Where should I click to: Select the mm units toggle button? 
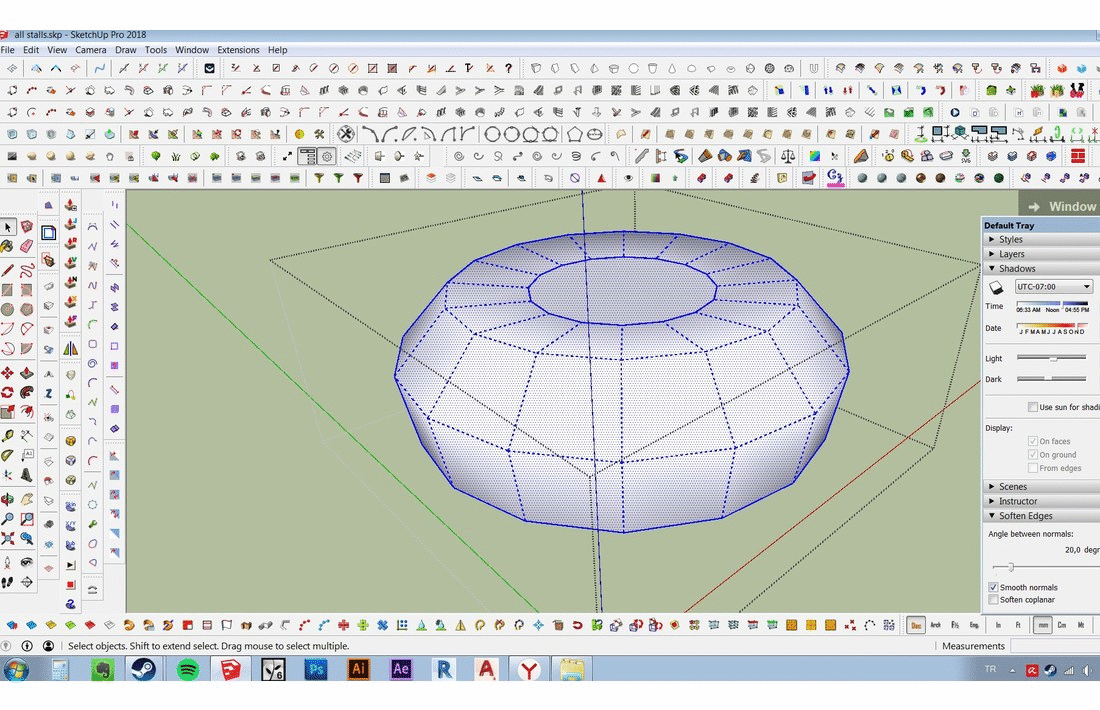point(1043,624)
